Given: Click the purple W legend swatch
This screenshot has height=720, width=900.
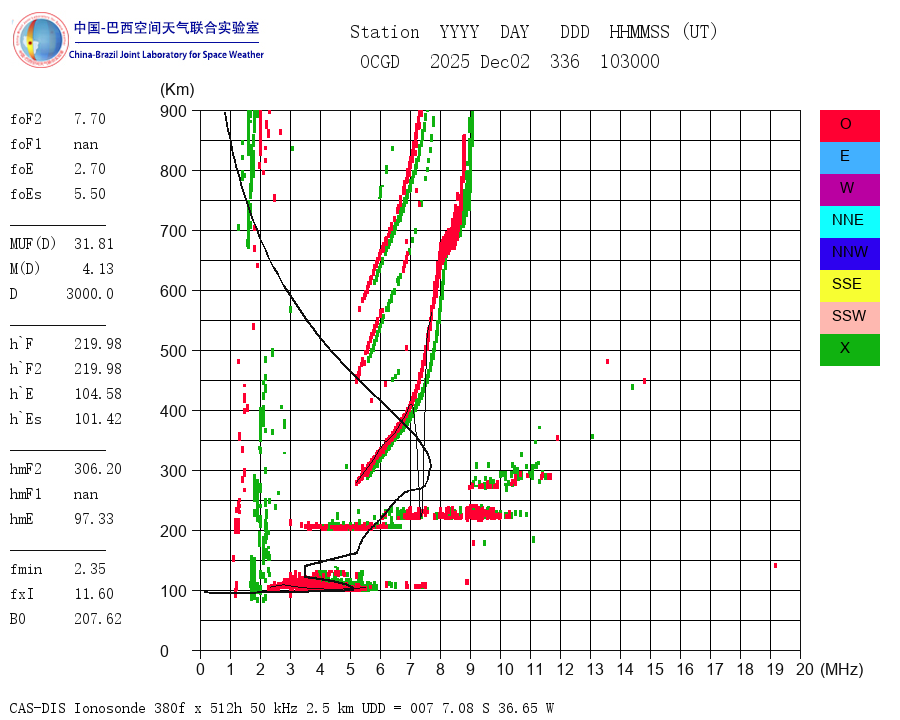Looking at the screenshot, I should (x=849, y=190).
